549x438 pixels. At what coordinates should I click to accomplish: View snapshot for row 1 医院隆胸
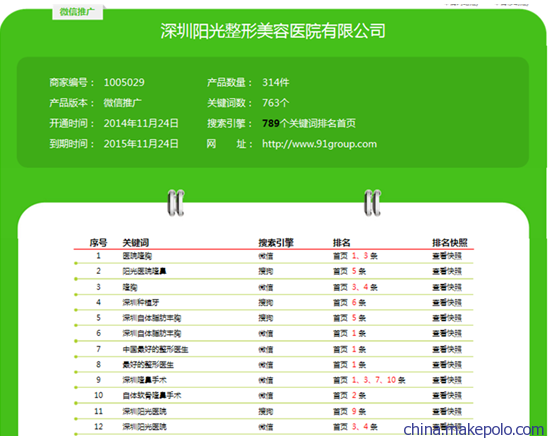[x=447, y=256]
